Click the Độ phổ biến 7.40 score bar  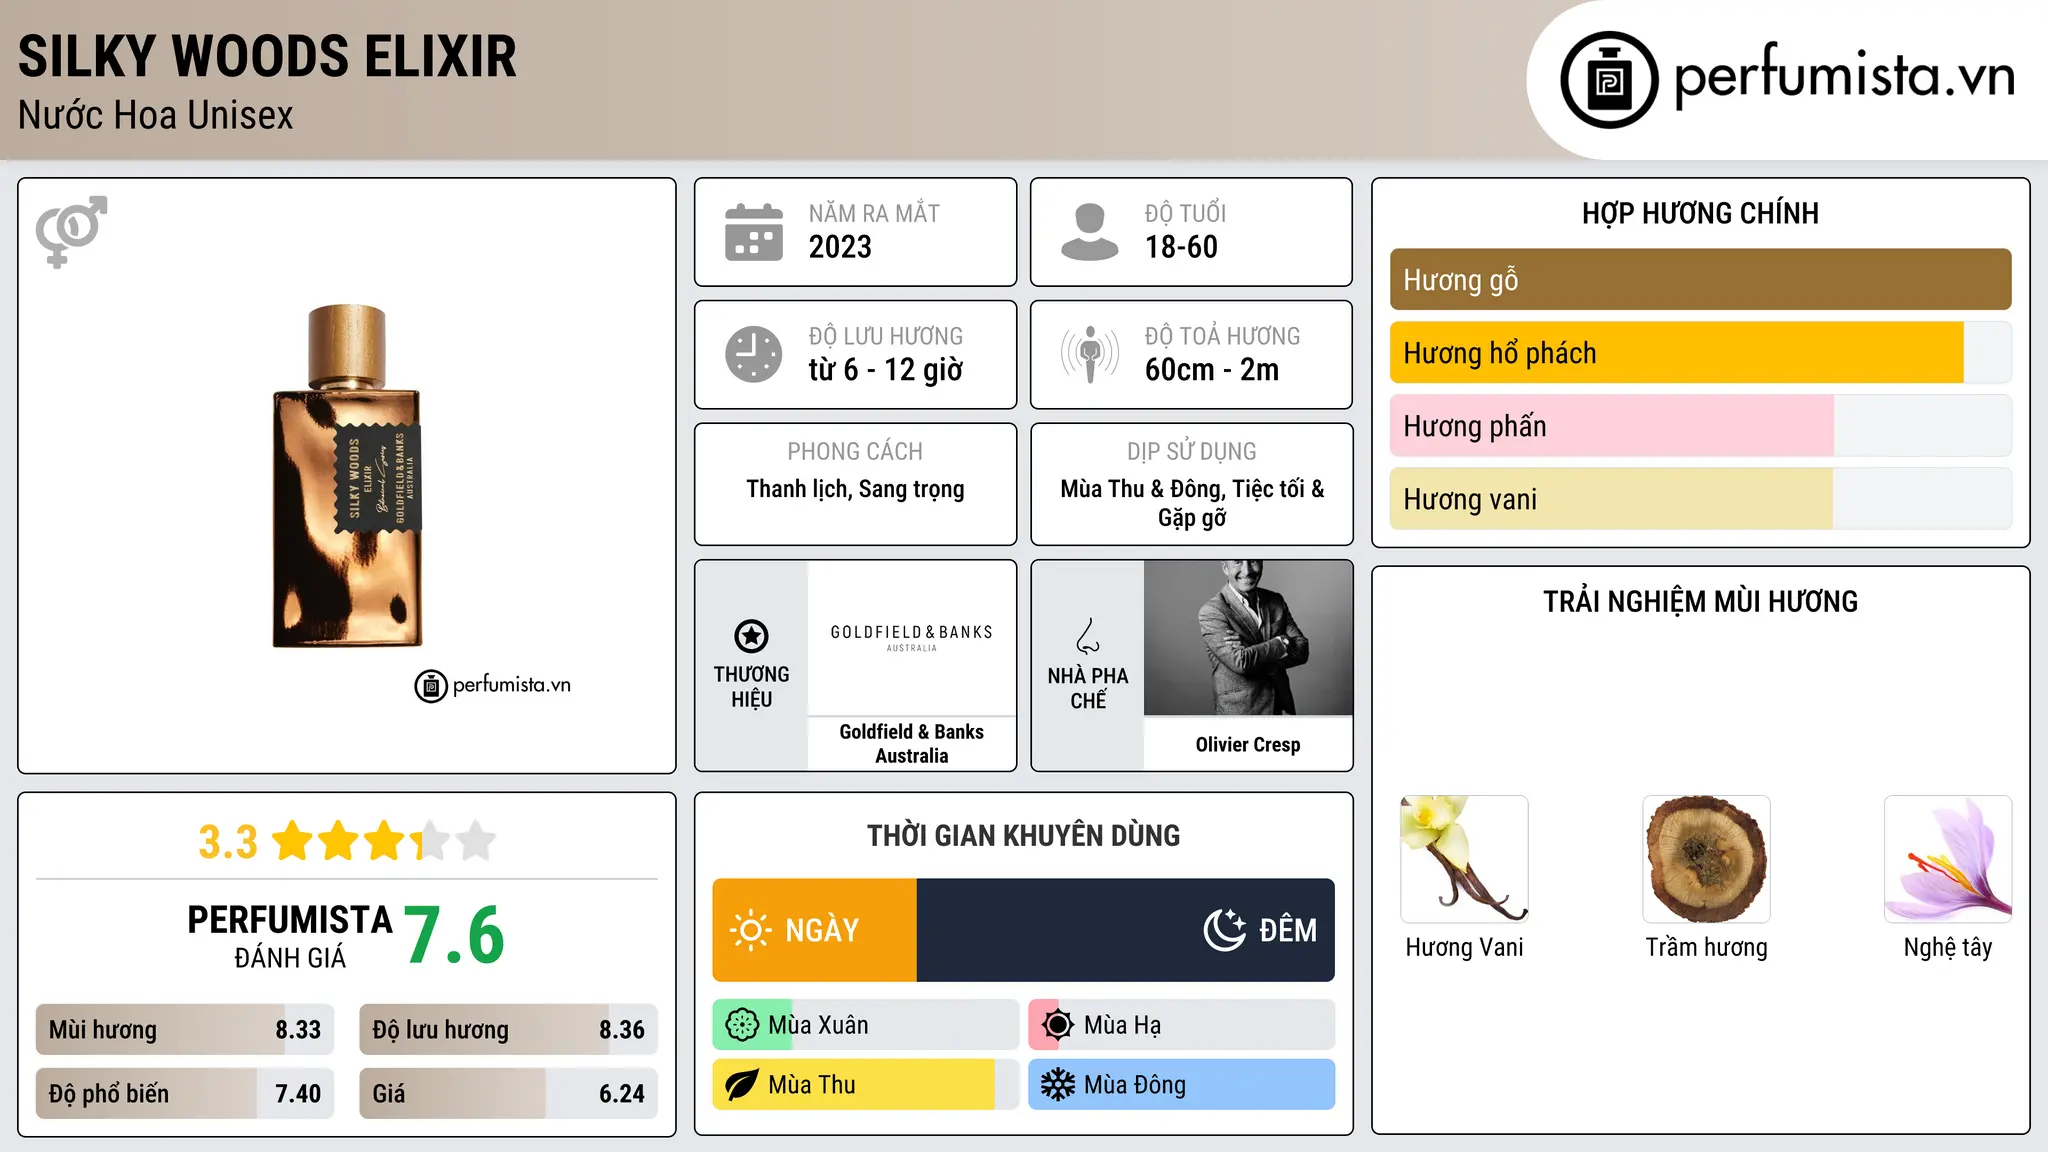[185, 1094]
